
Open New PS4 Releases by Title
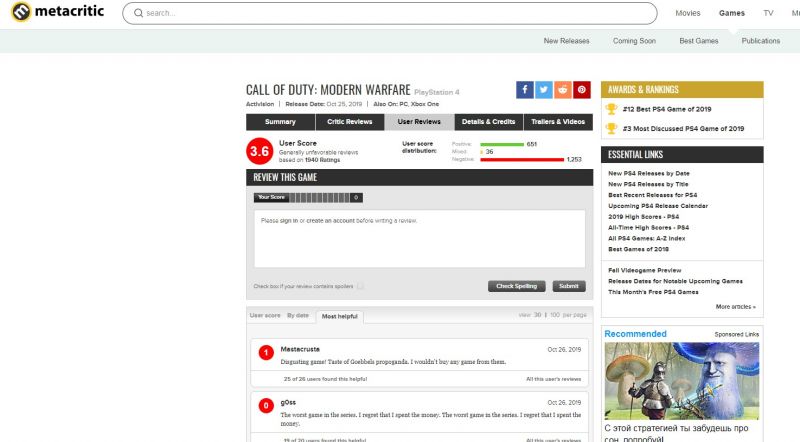(x=648, y=184)
